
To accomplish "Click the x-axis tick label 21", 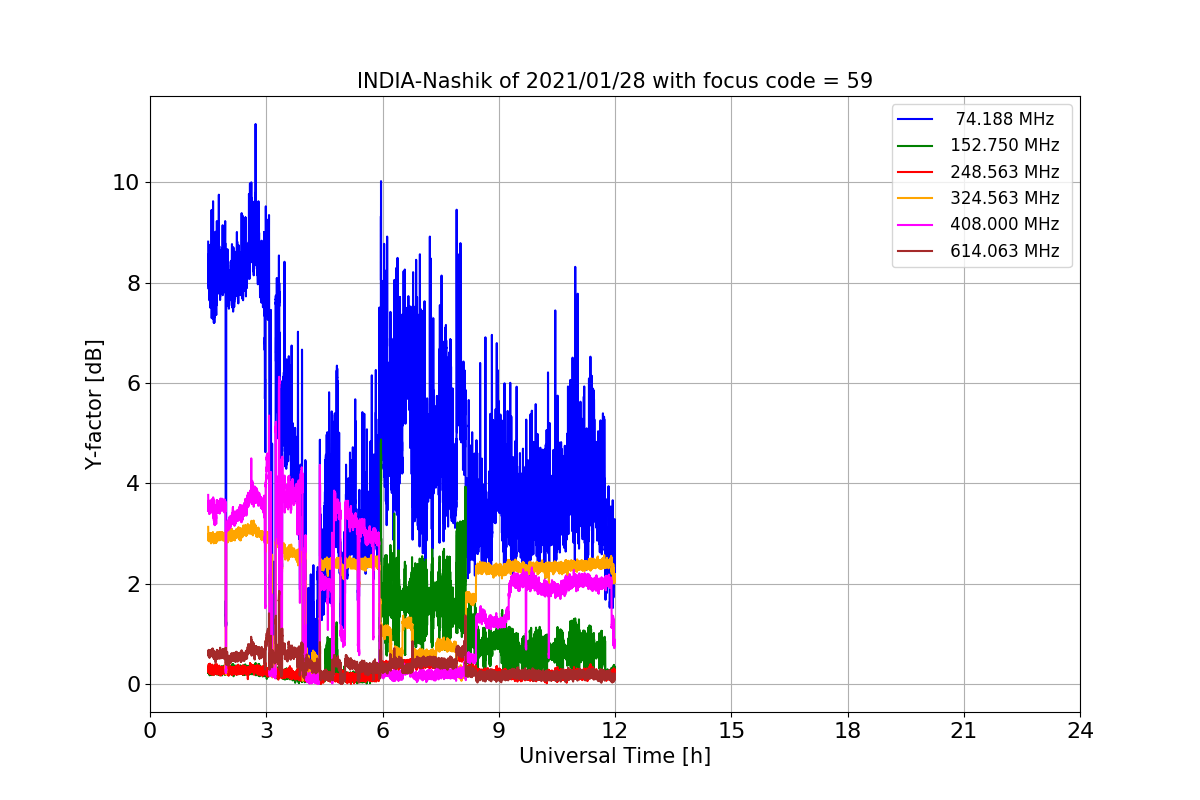I will click(964, 731).
